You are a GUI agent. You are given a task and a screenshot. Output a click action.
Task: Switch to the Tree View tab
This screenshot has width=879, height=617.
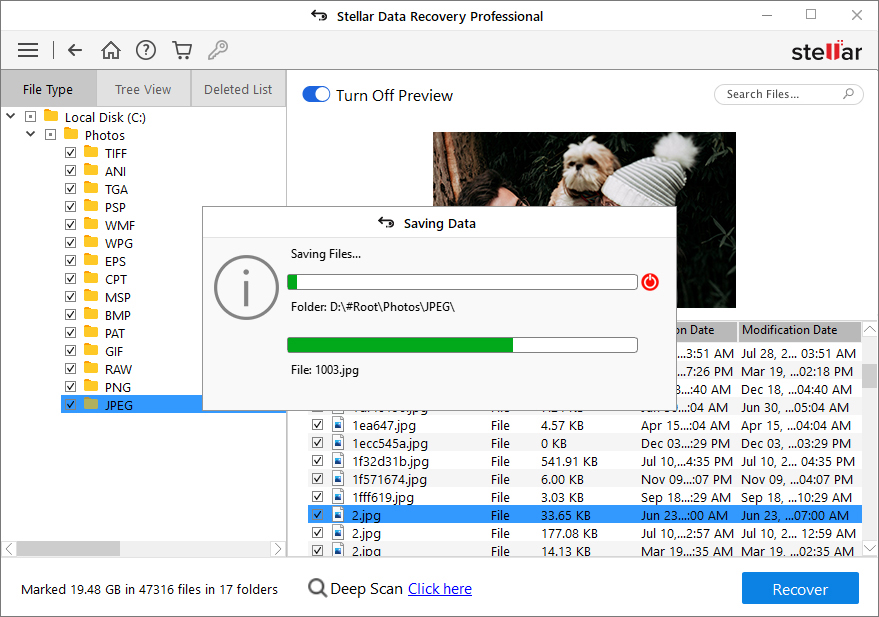coord(143,89)
